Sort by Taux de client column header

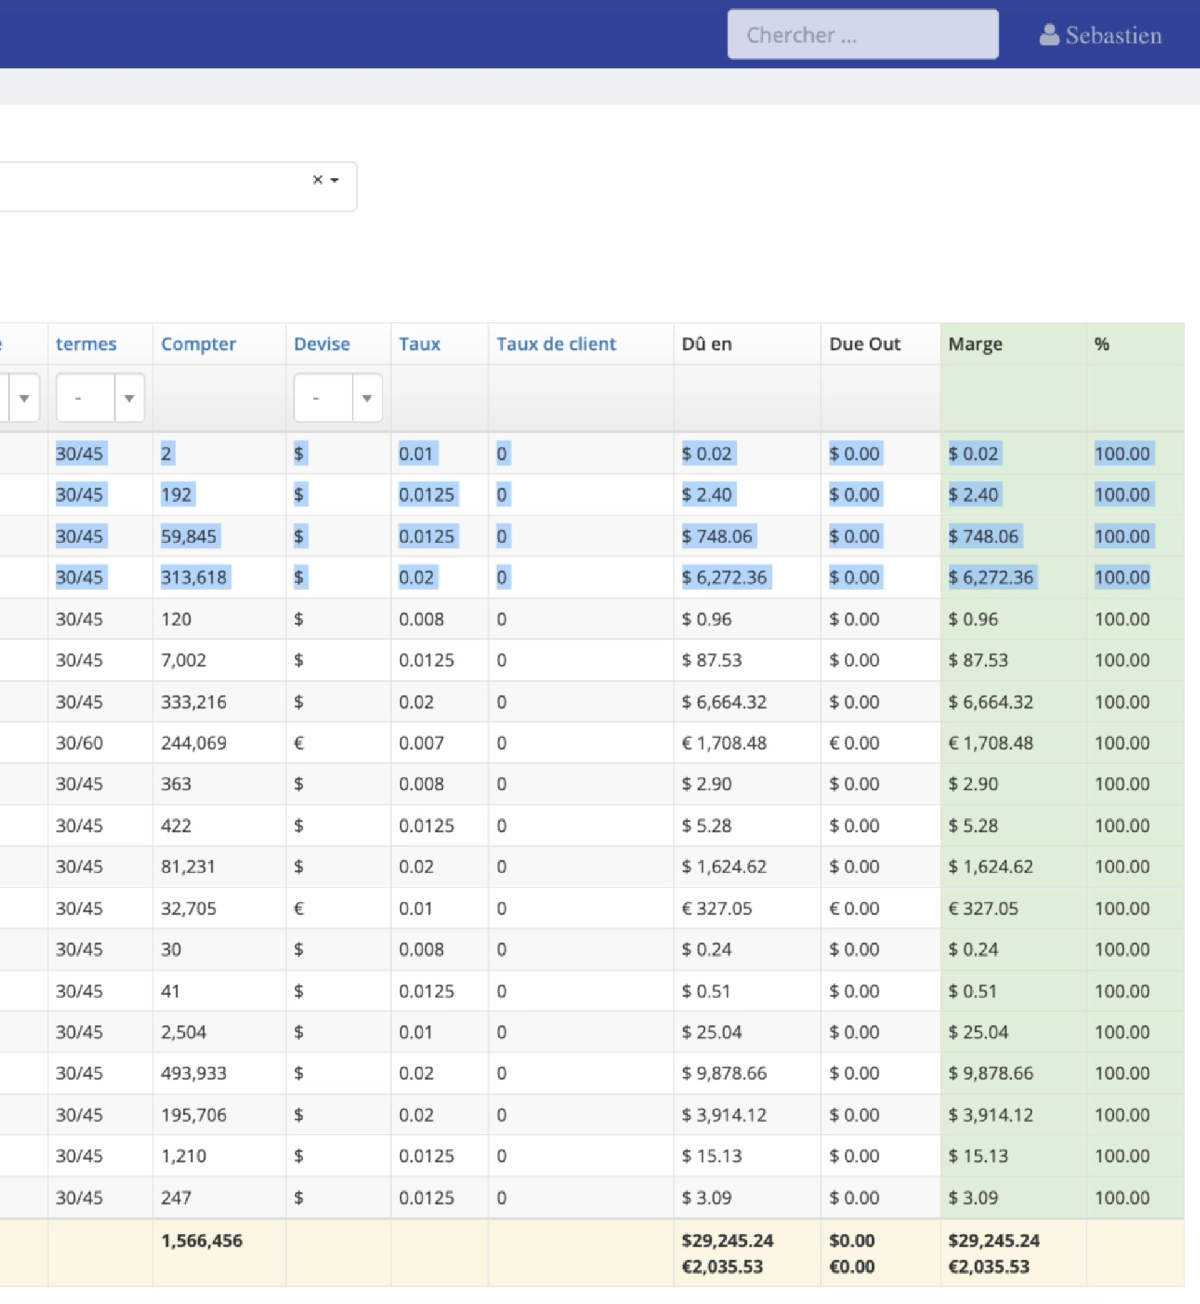[556, 344]
